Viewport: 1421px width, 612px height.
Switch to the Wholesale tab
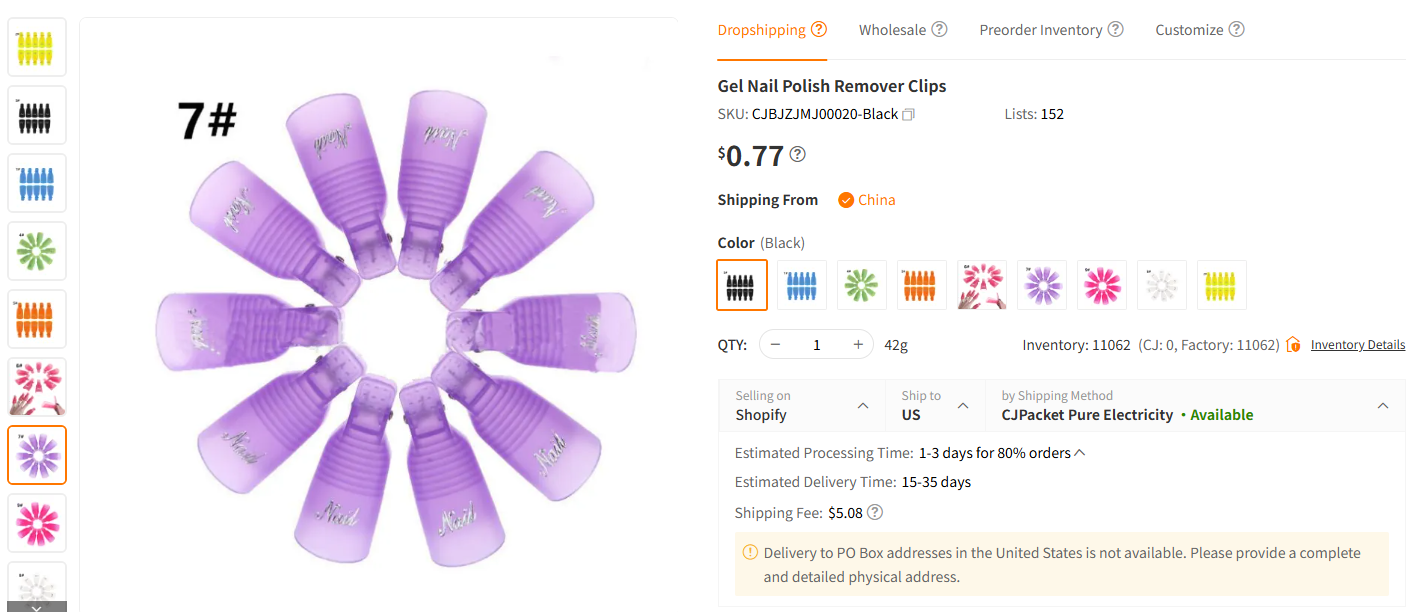892,30
